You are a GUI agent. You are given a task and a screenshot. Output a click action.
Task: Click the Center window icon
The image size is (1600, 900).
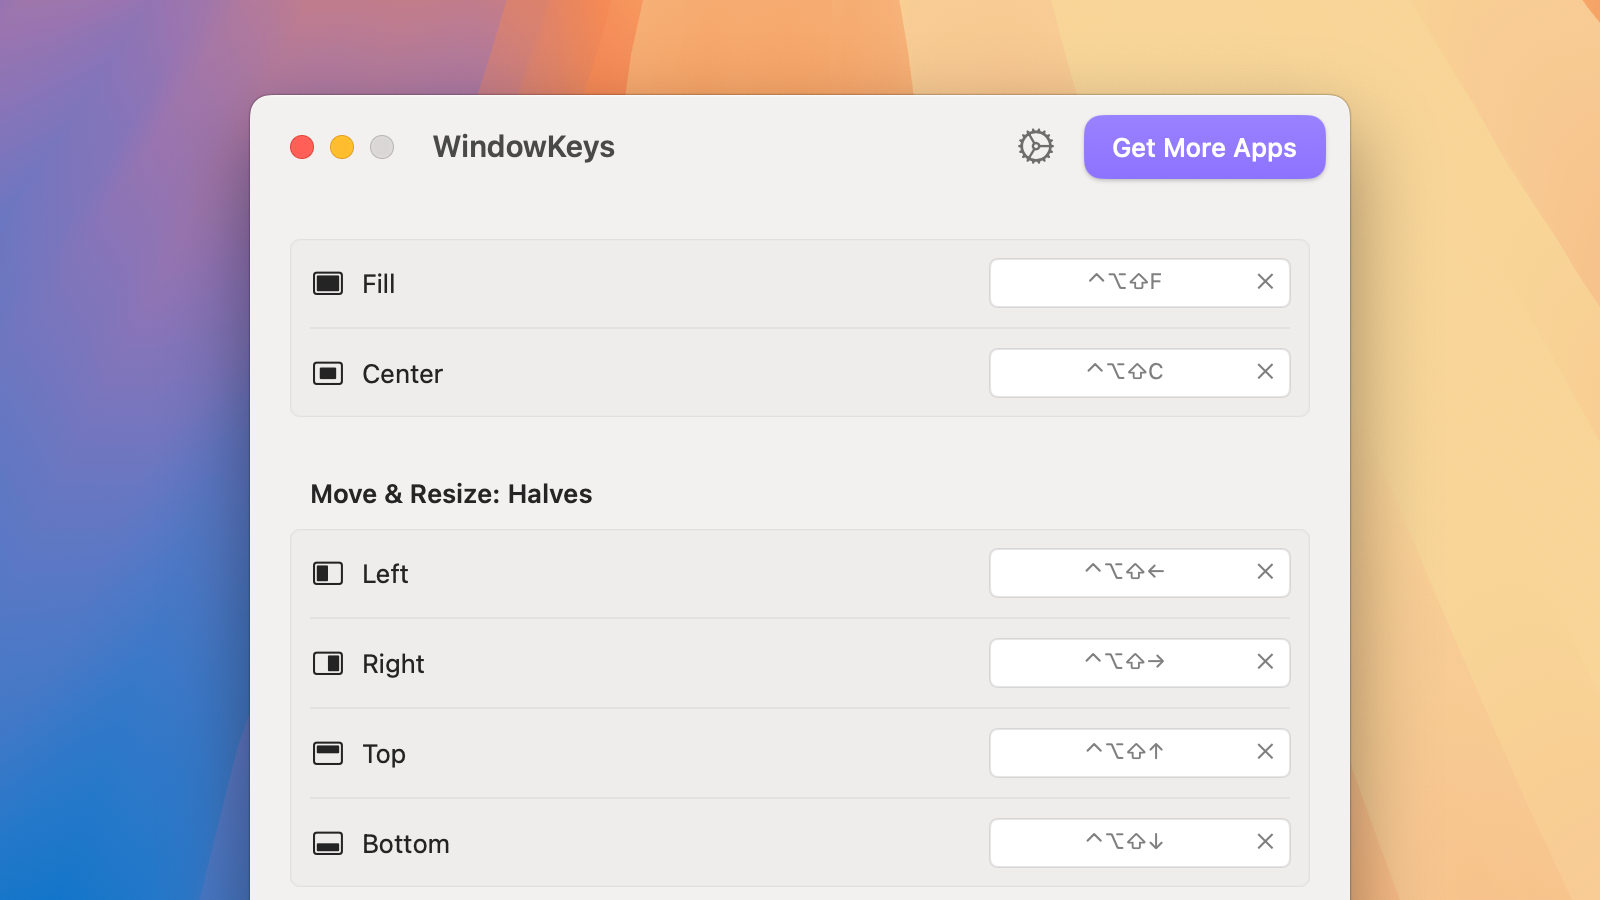point(328,373)
